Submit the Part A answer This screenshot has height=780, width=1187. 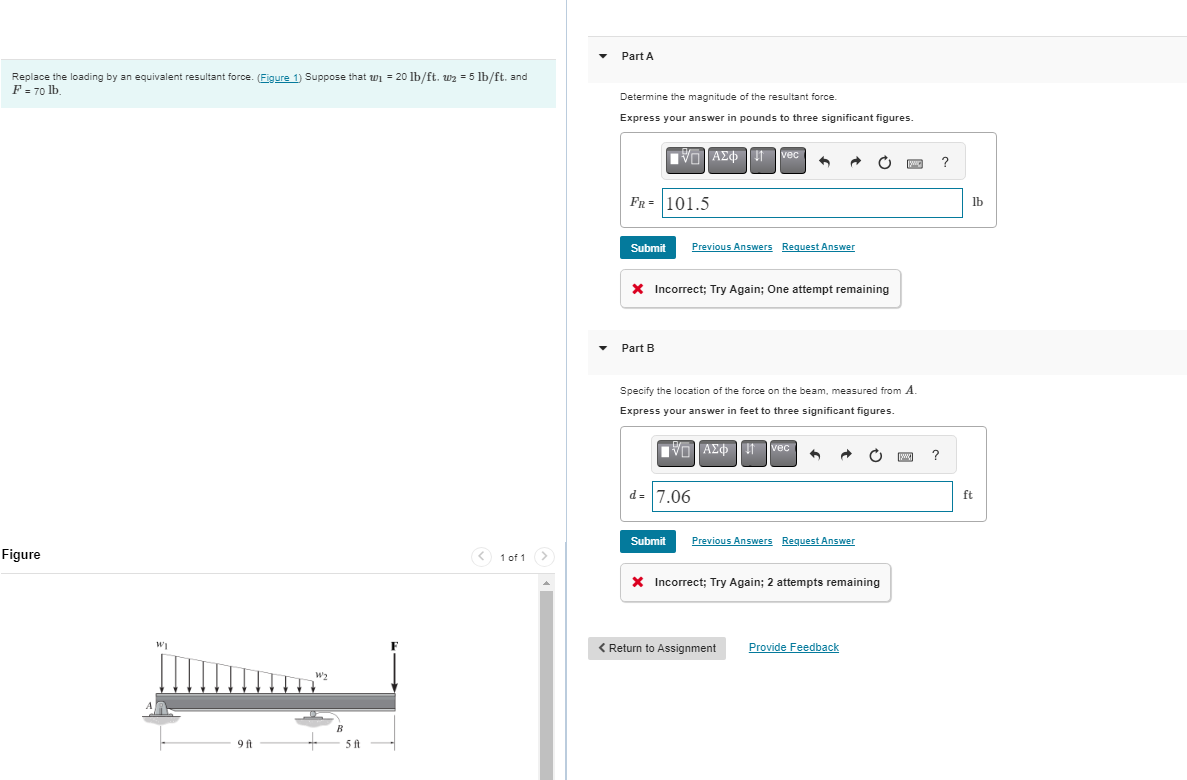point(647,247)
